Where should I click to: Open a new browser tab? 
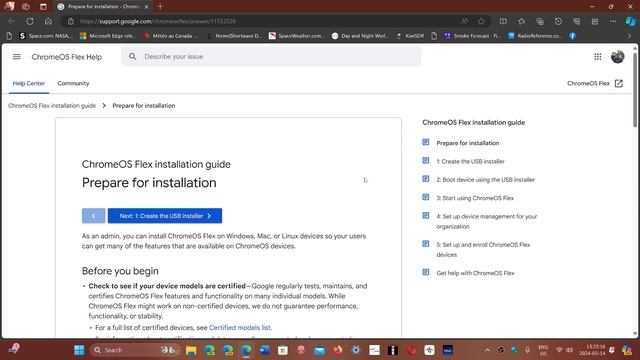click(x=160, y=7)
